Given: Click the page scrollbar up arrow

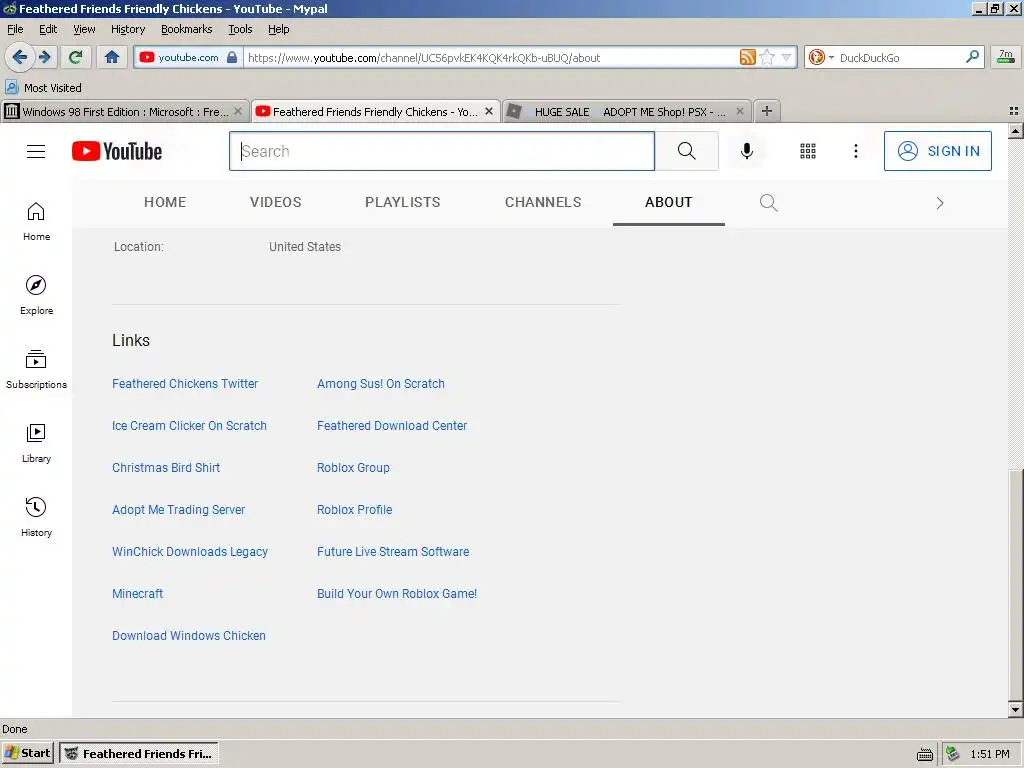Looking at the screenshot, I should 1016,131.
